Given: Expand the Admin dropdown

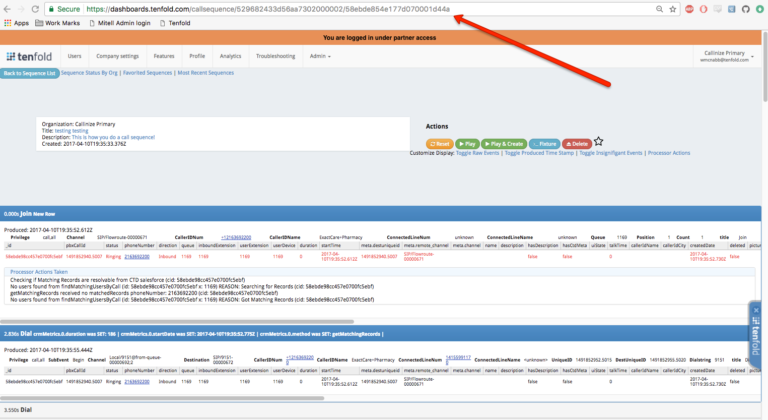Looking at the screenshot, I should coord(320,56).
